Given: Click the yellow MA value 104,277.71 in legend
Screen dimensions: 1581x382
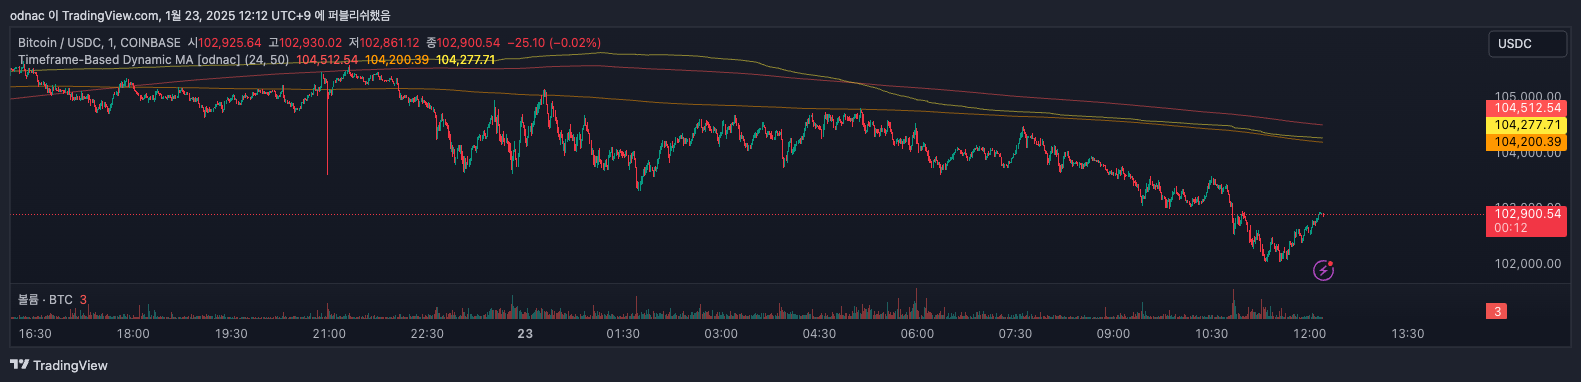Looking at the screenshot, I should [466, 60].
